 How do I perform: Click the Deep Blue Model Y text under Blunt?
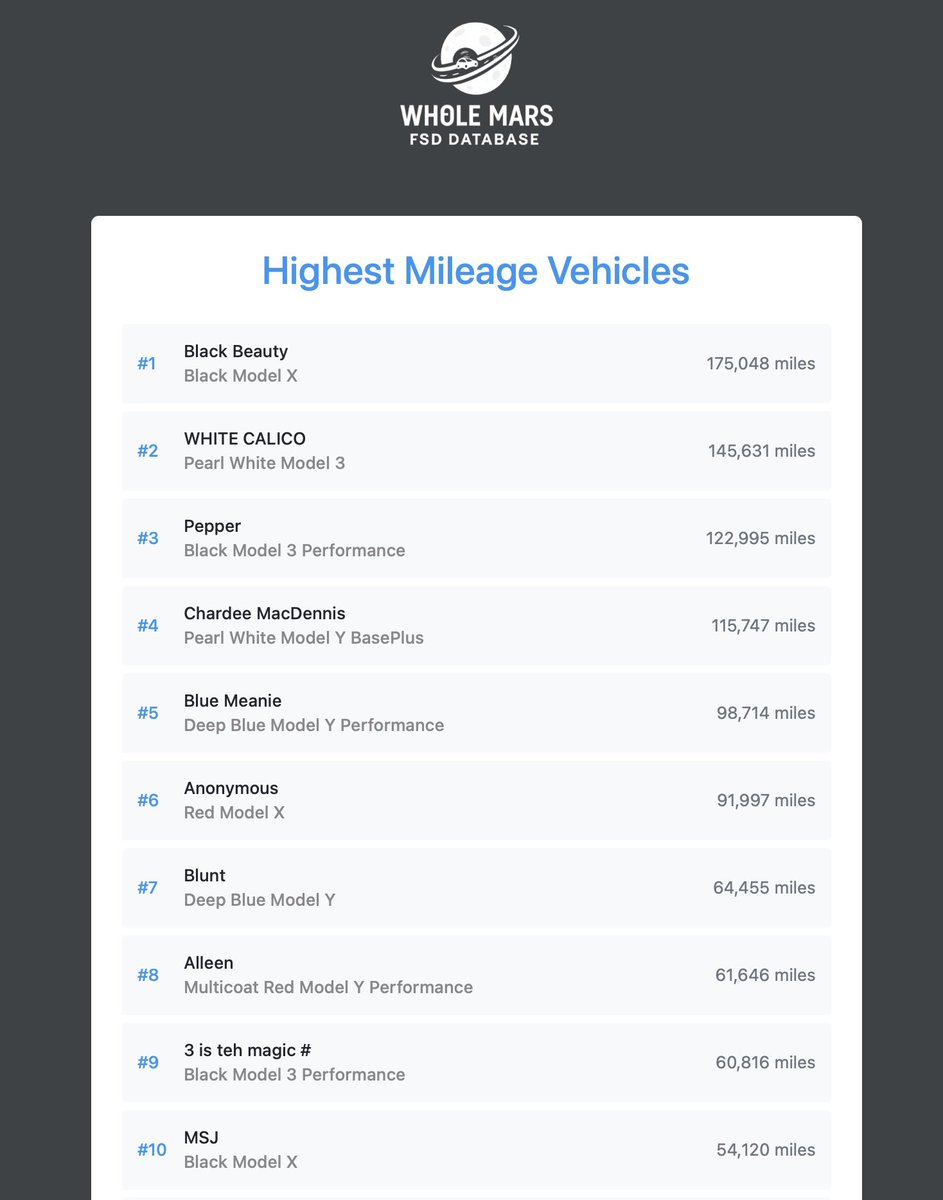tap(260, 900)
